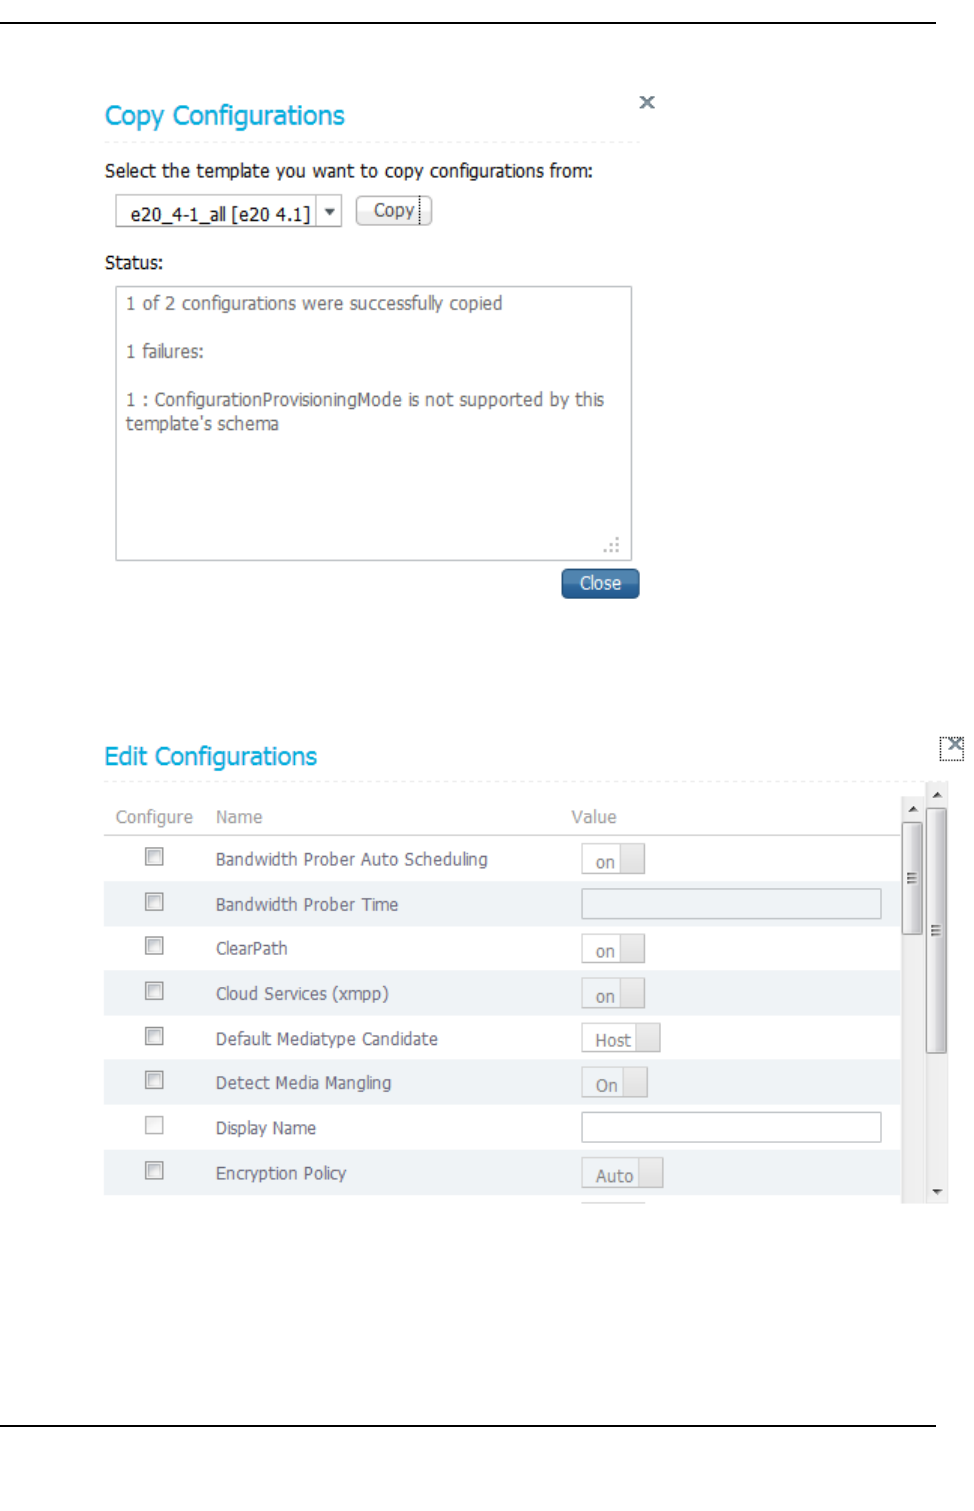
Task: Open the template selection dropdown arrow
Action: pyautogui.click(x=330, y=212)
